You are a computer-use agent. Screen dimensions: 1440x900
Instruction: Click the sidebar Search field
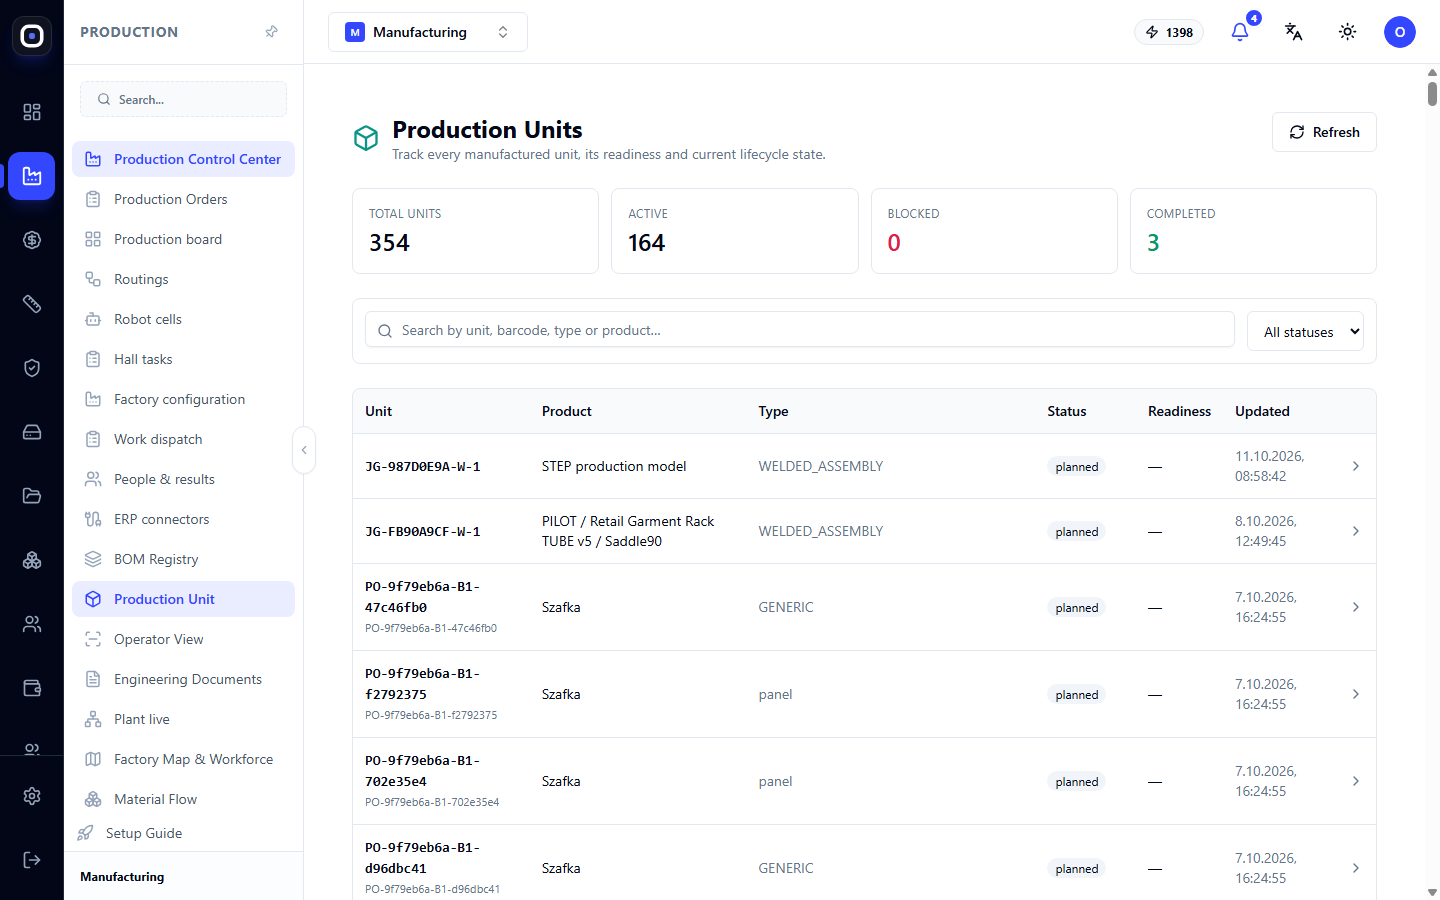tap(184, 99)
